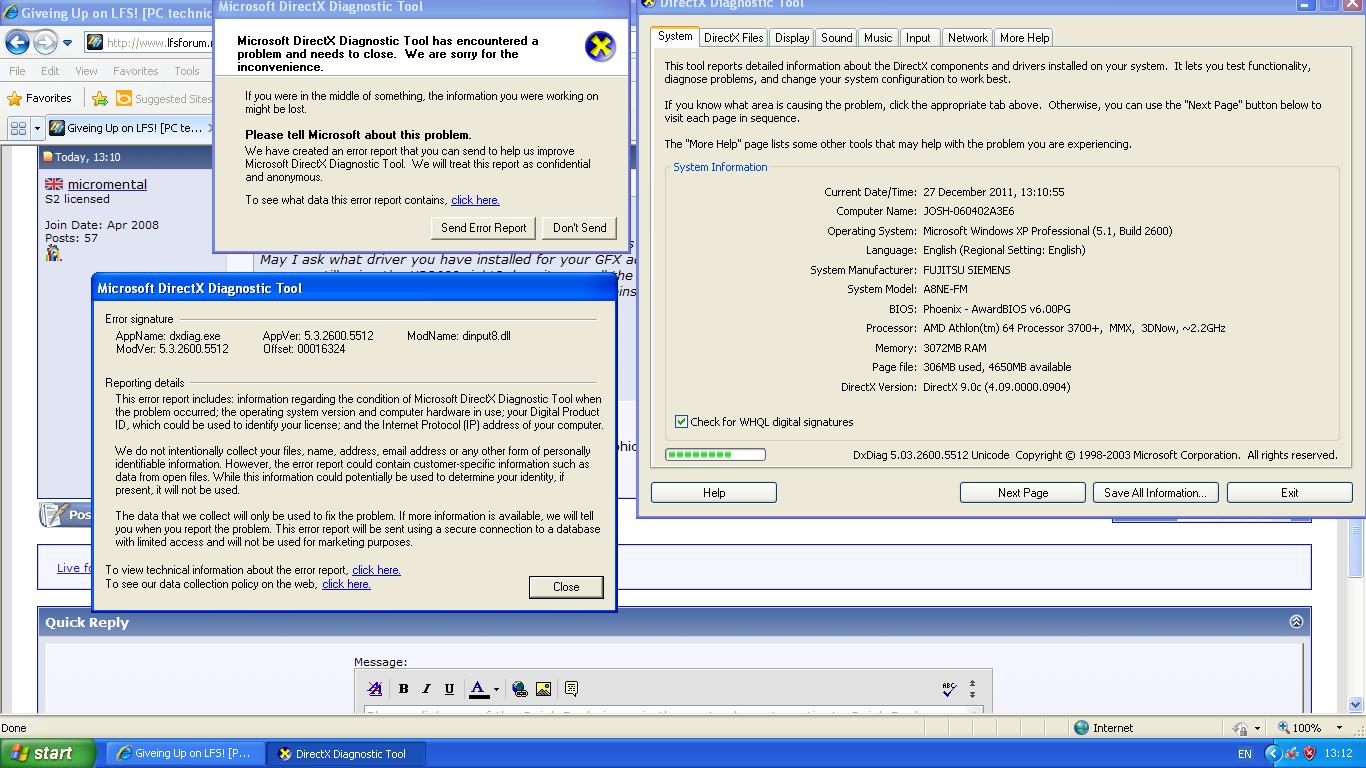The width and height of the screenshot is (1366, 768).
Task: Click the editor size up-down arrows
Action: pyautogui.click(x=972, y=689)
